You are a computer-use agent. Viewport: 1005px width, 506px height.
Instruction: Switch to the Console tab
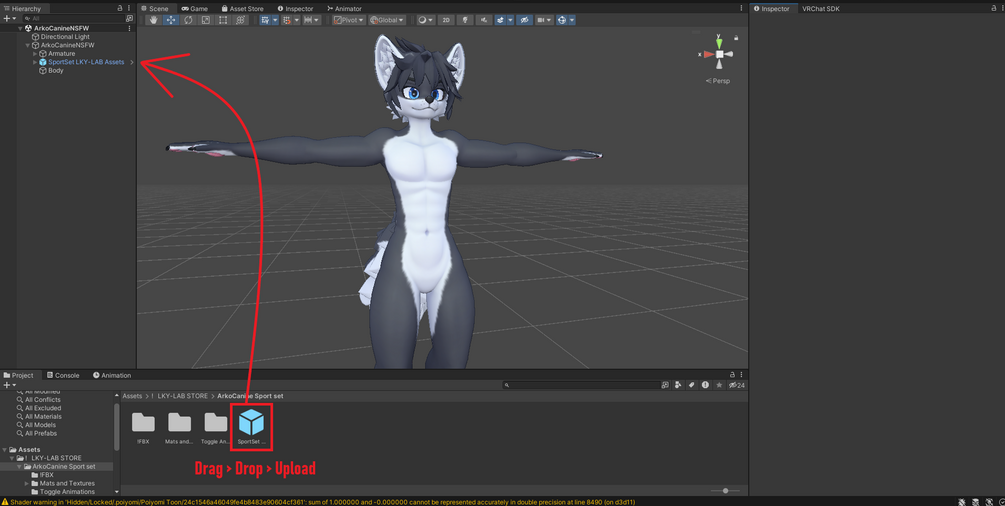63,375
